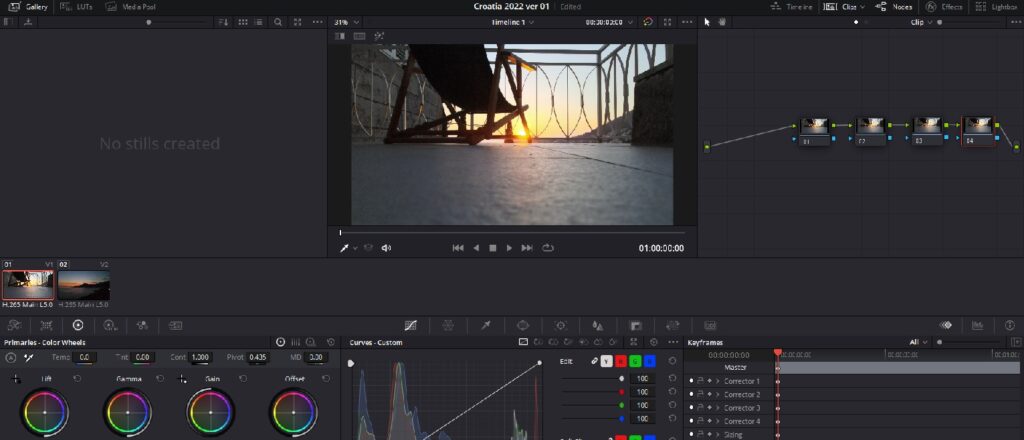Toggle loop playback in viewer
The height and width of the screenshot is (440, 1024).
click(x=547, y=248)
